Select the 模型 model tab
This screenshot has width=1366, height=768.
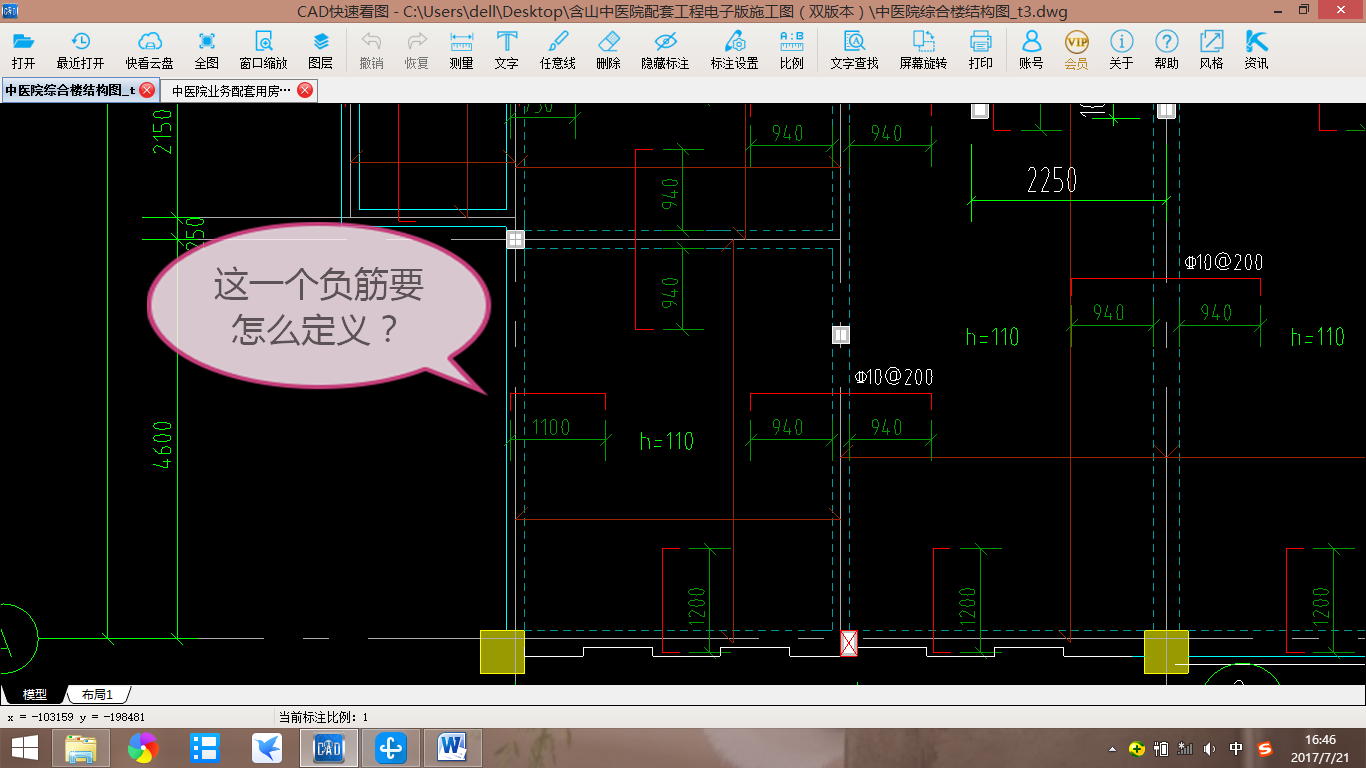point(34,694)
